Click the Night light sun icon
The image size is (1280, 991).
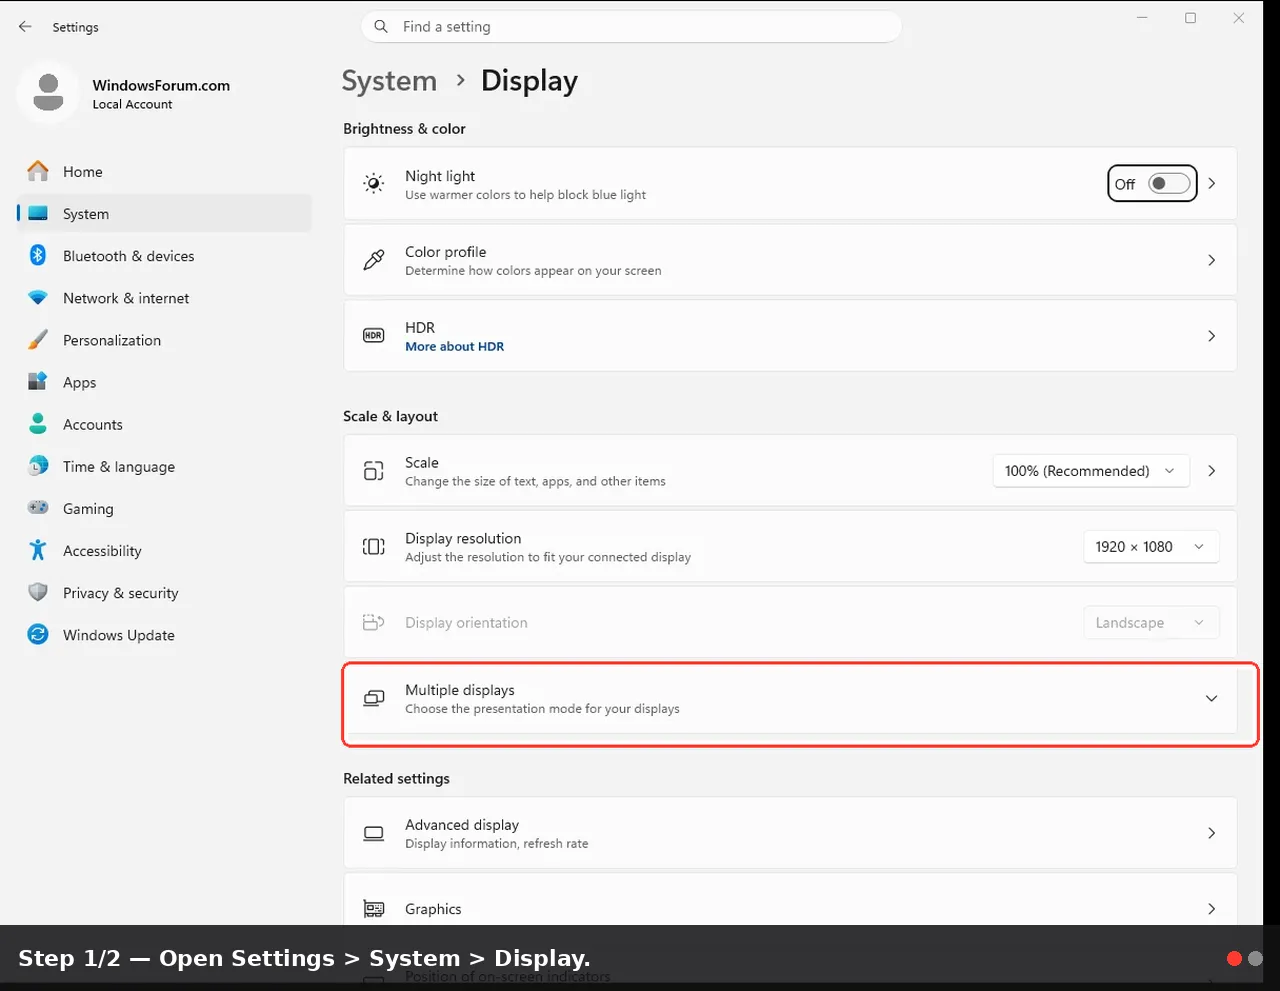click(x=373, y=184)
